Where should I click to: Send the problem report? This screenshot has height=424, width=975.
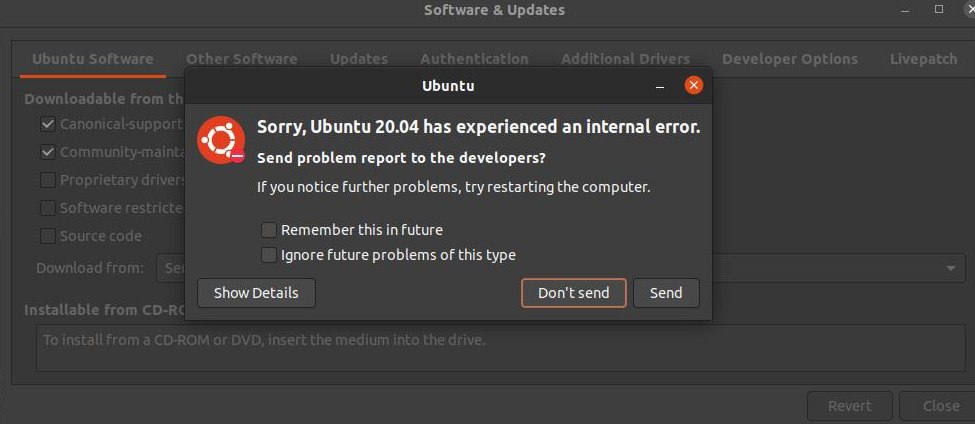[x=666, y=293]
